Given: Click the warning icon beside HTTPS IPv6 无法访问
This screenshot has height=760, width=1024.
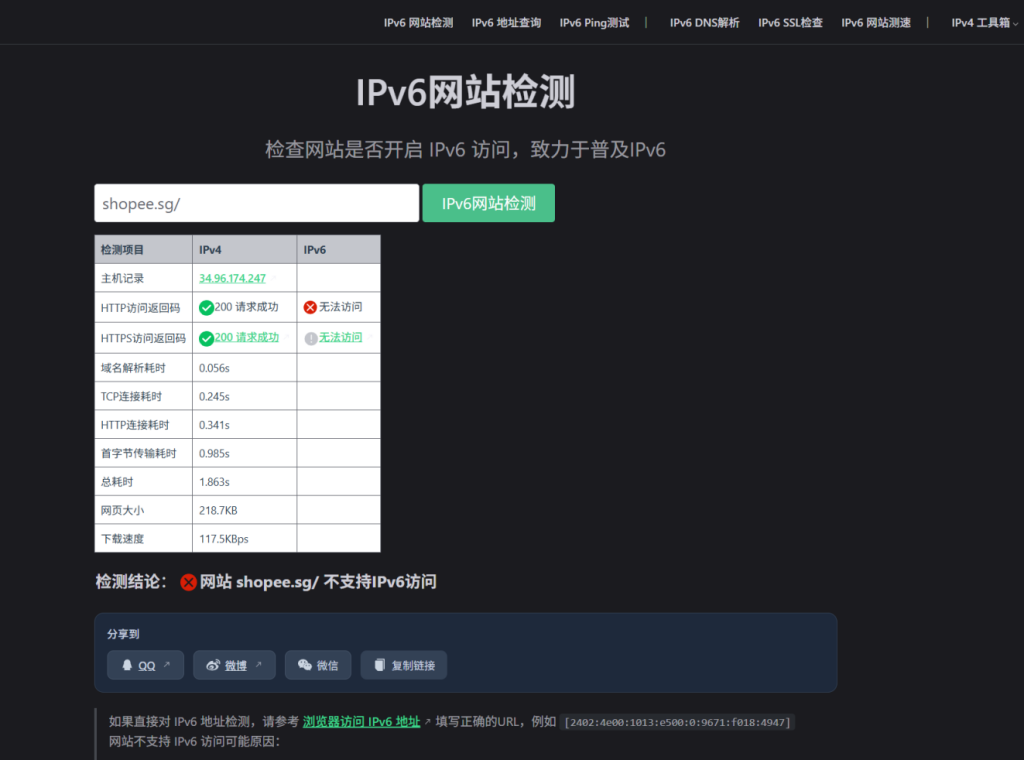Looking at the screenshot, I should coord(310,338).
